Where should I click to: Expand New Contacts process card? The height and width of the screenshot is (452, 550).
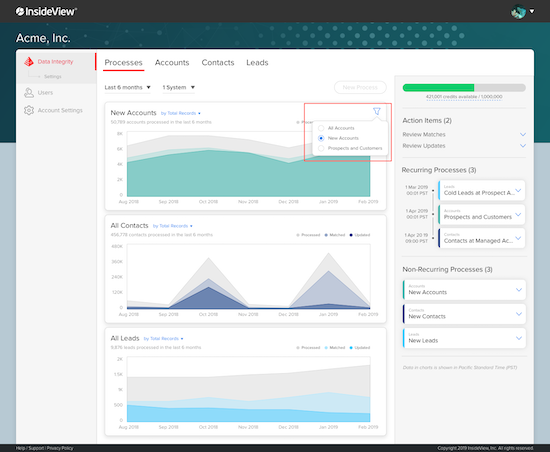click(519, 314)
